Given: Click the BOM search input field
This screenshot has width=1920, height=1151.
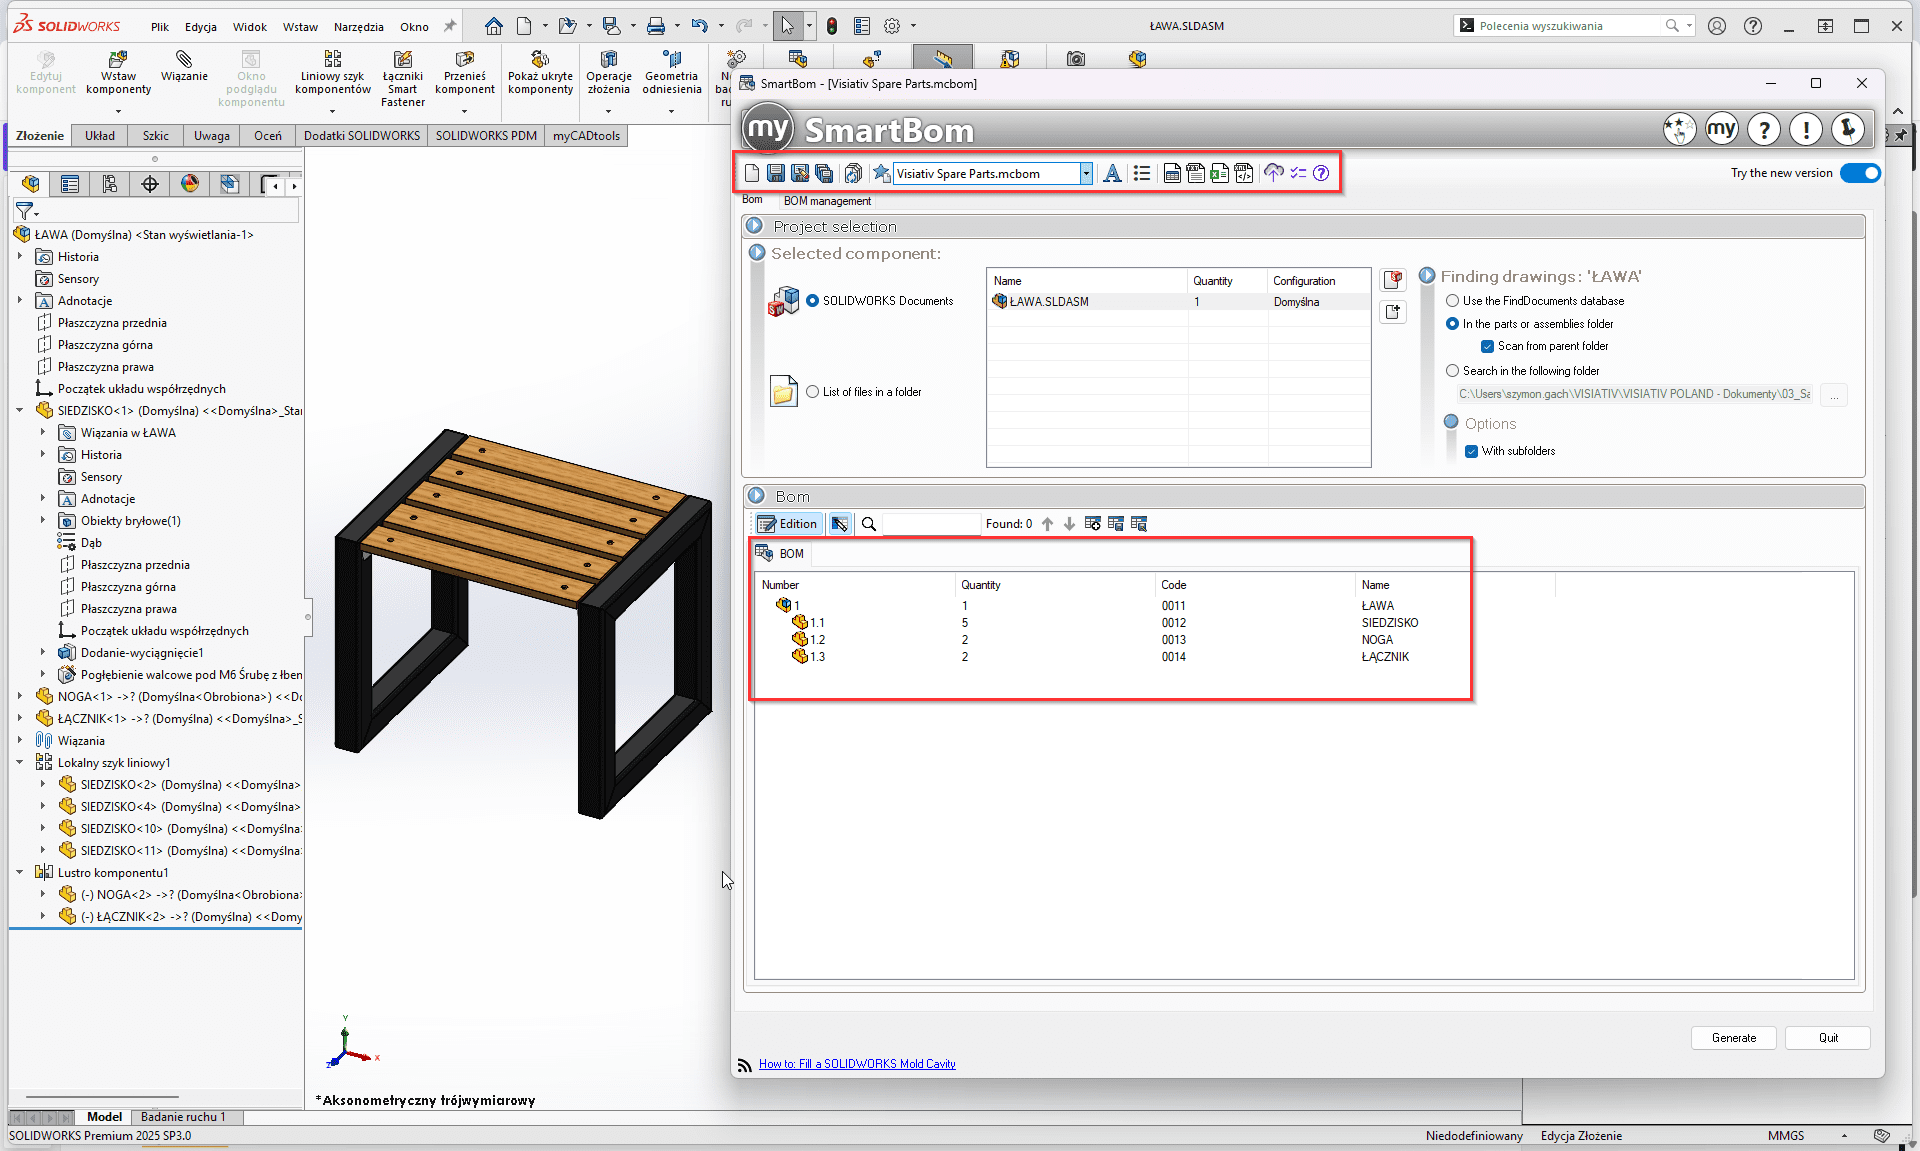Looking at the screenshot, I should (930, 523).
